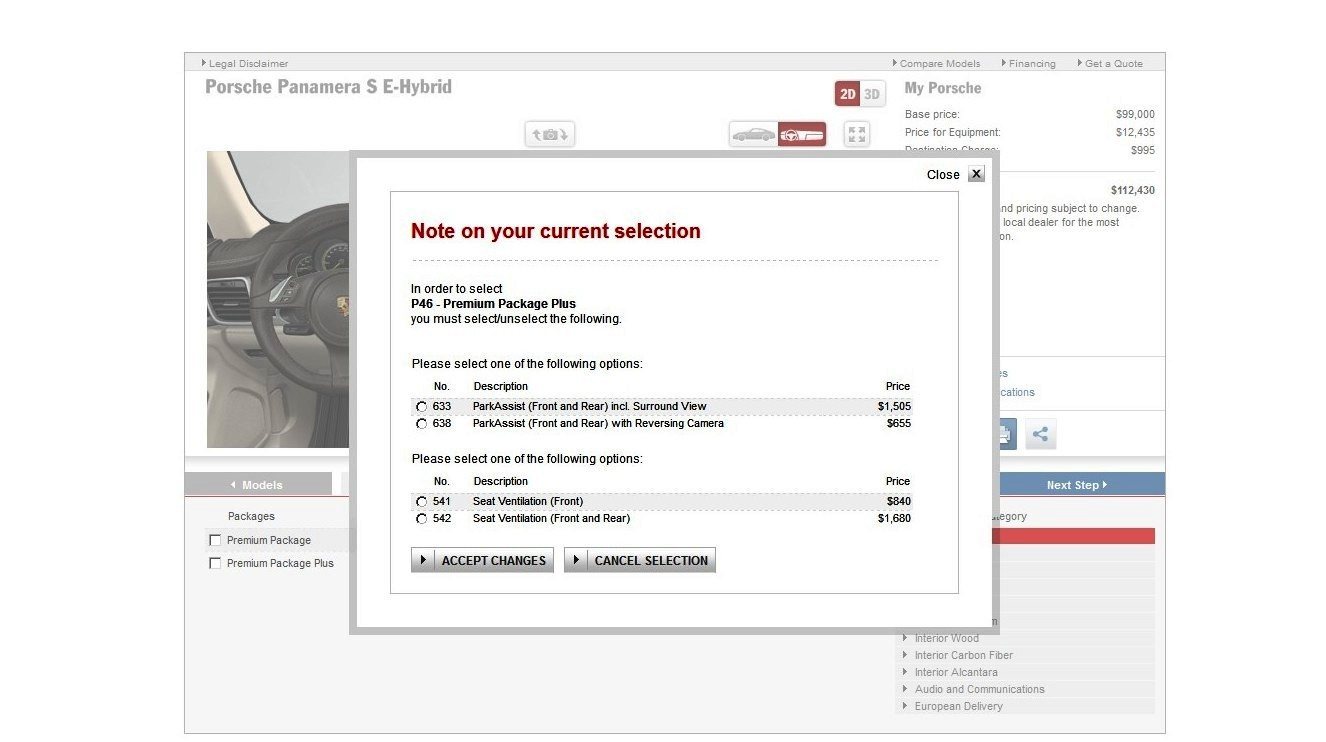Proceed with Next Step button
Viewport: 1326px width, 742px height.
tap(1078, 484)
